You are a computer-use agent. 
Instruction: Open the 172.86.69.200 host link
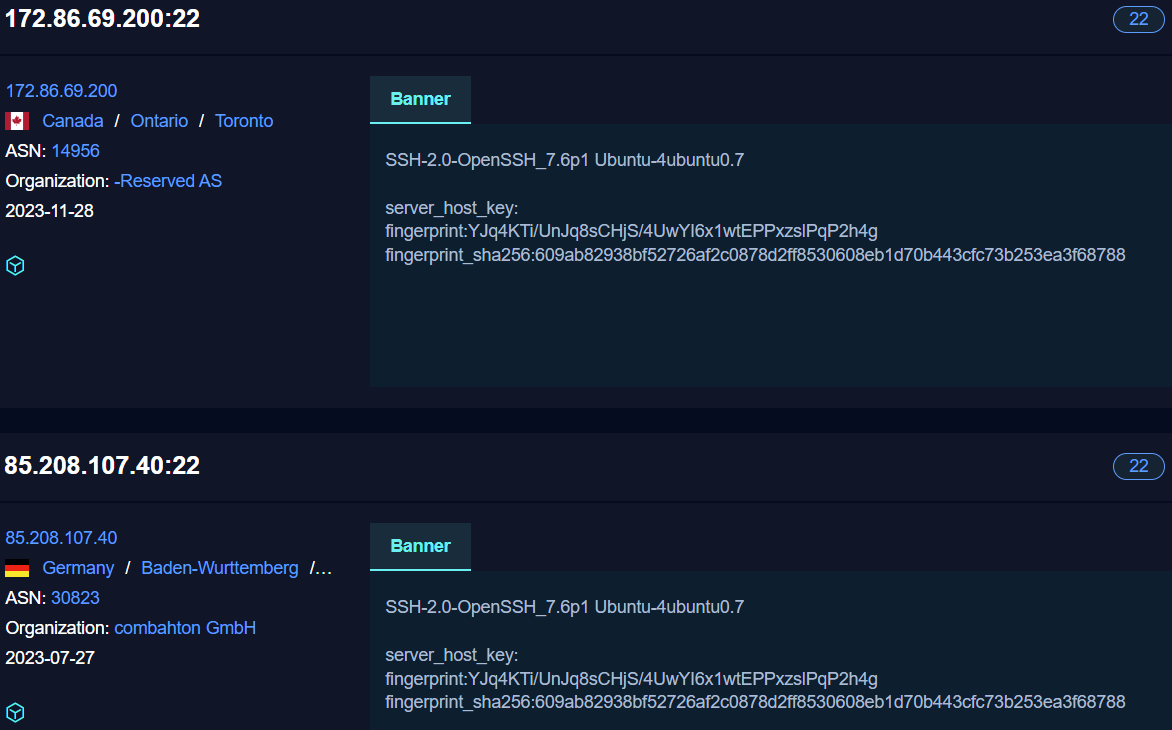tap(61, 90)
